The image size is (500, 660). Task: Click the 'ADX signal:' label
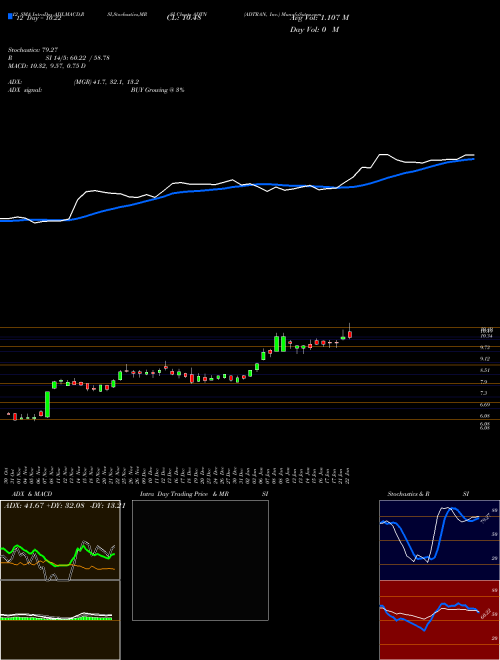pos(25,90)
